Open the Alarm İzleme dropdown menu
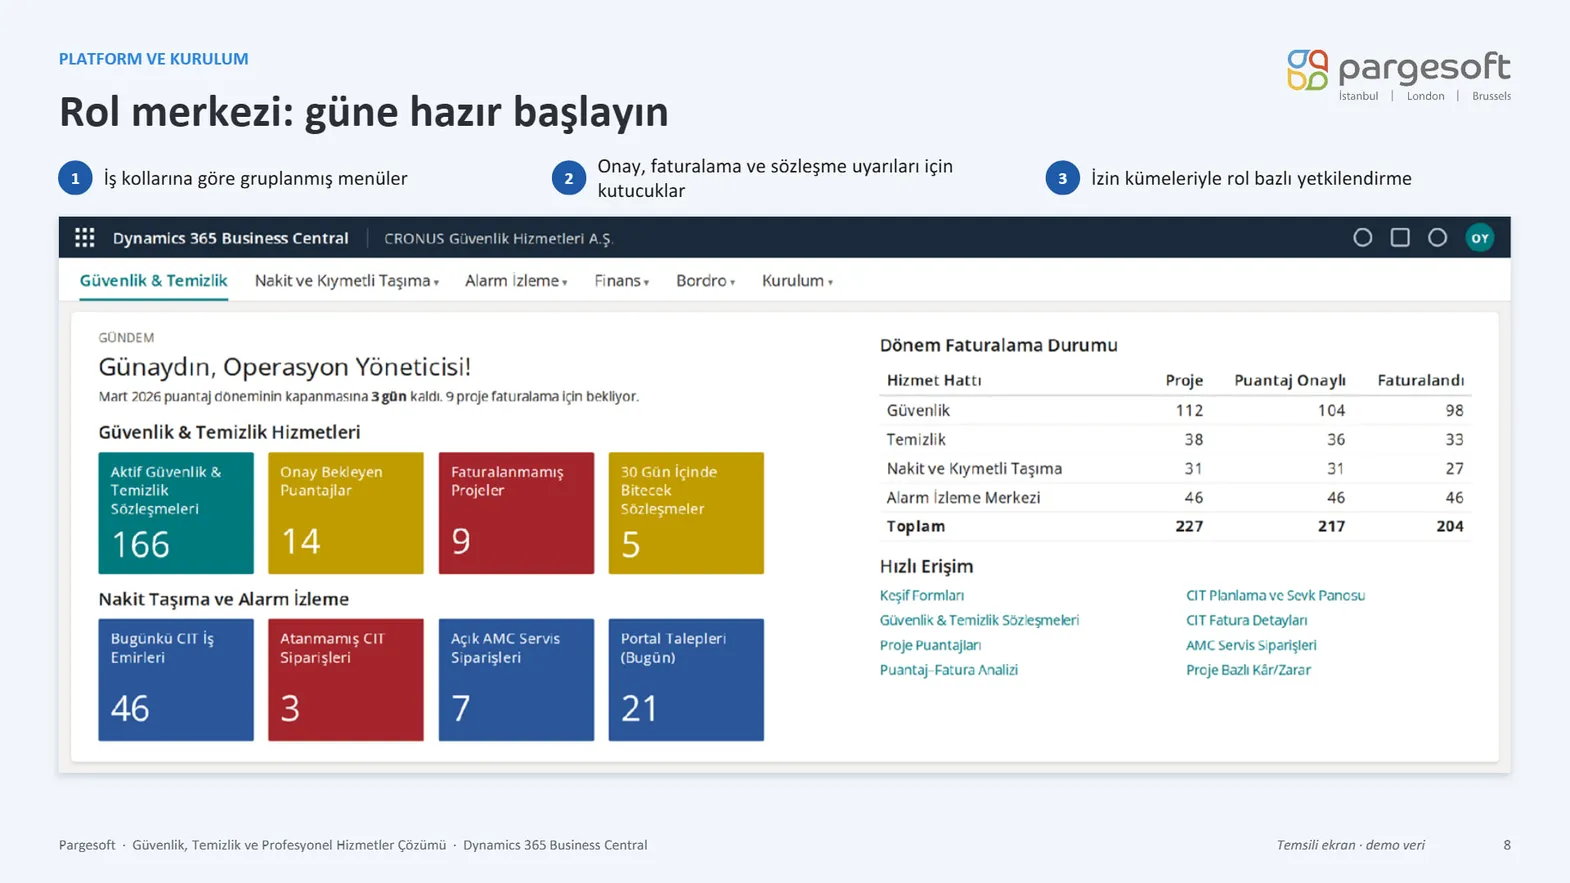Viewport: 1570px width, 883px height. click(x=516, y=281)
